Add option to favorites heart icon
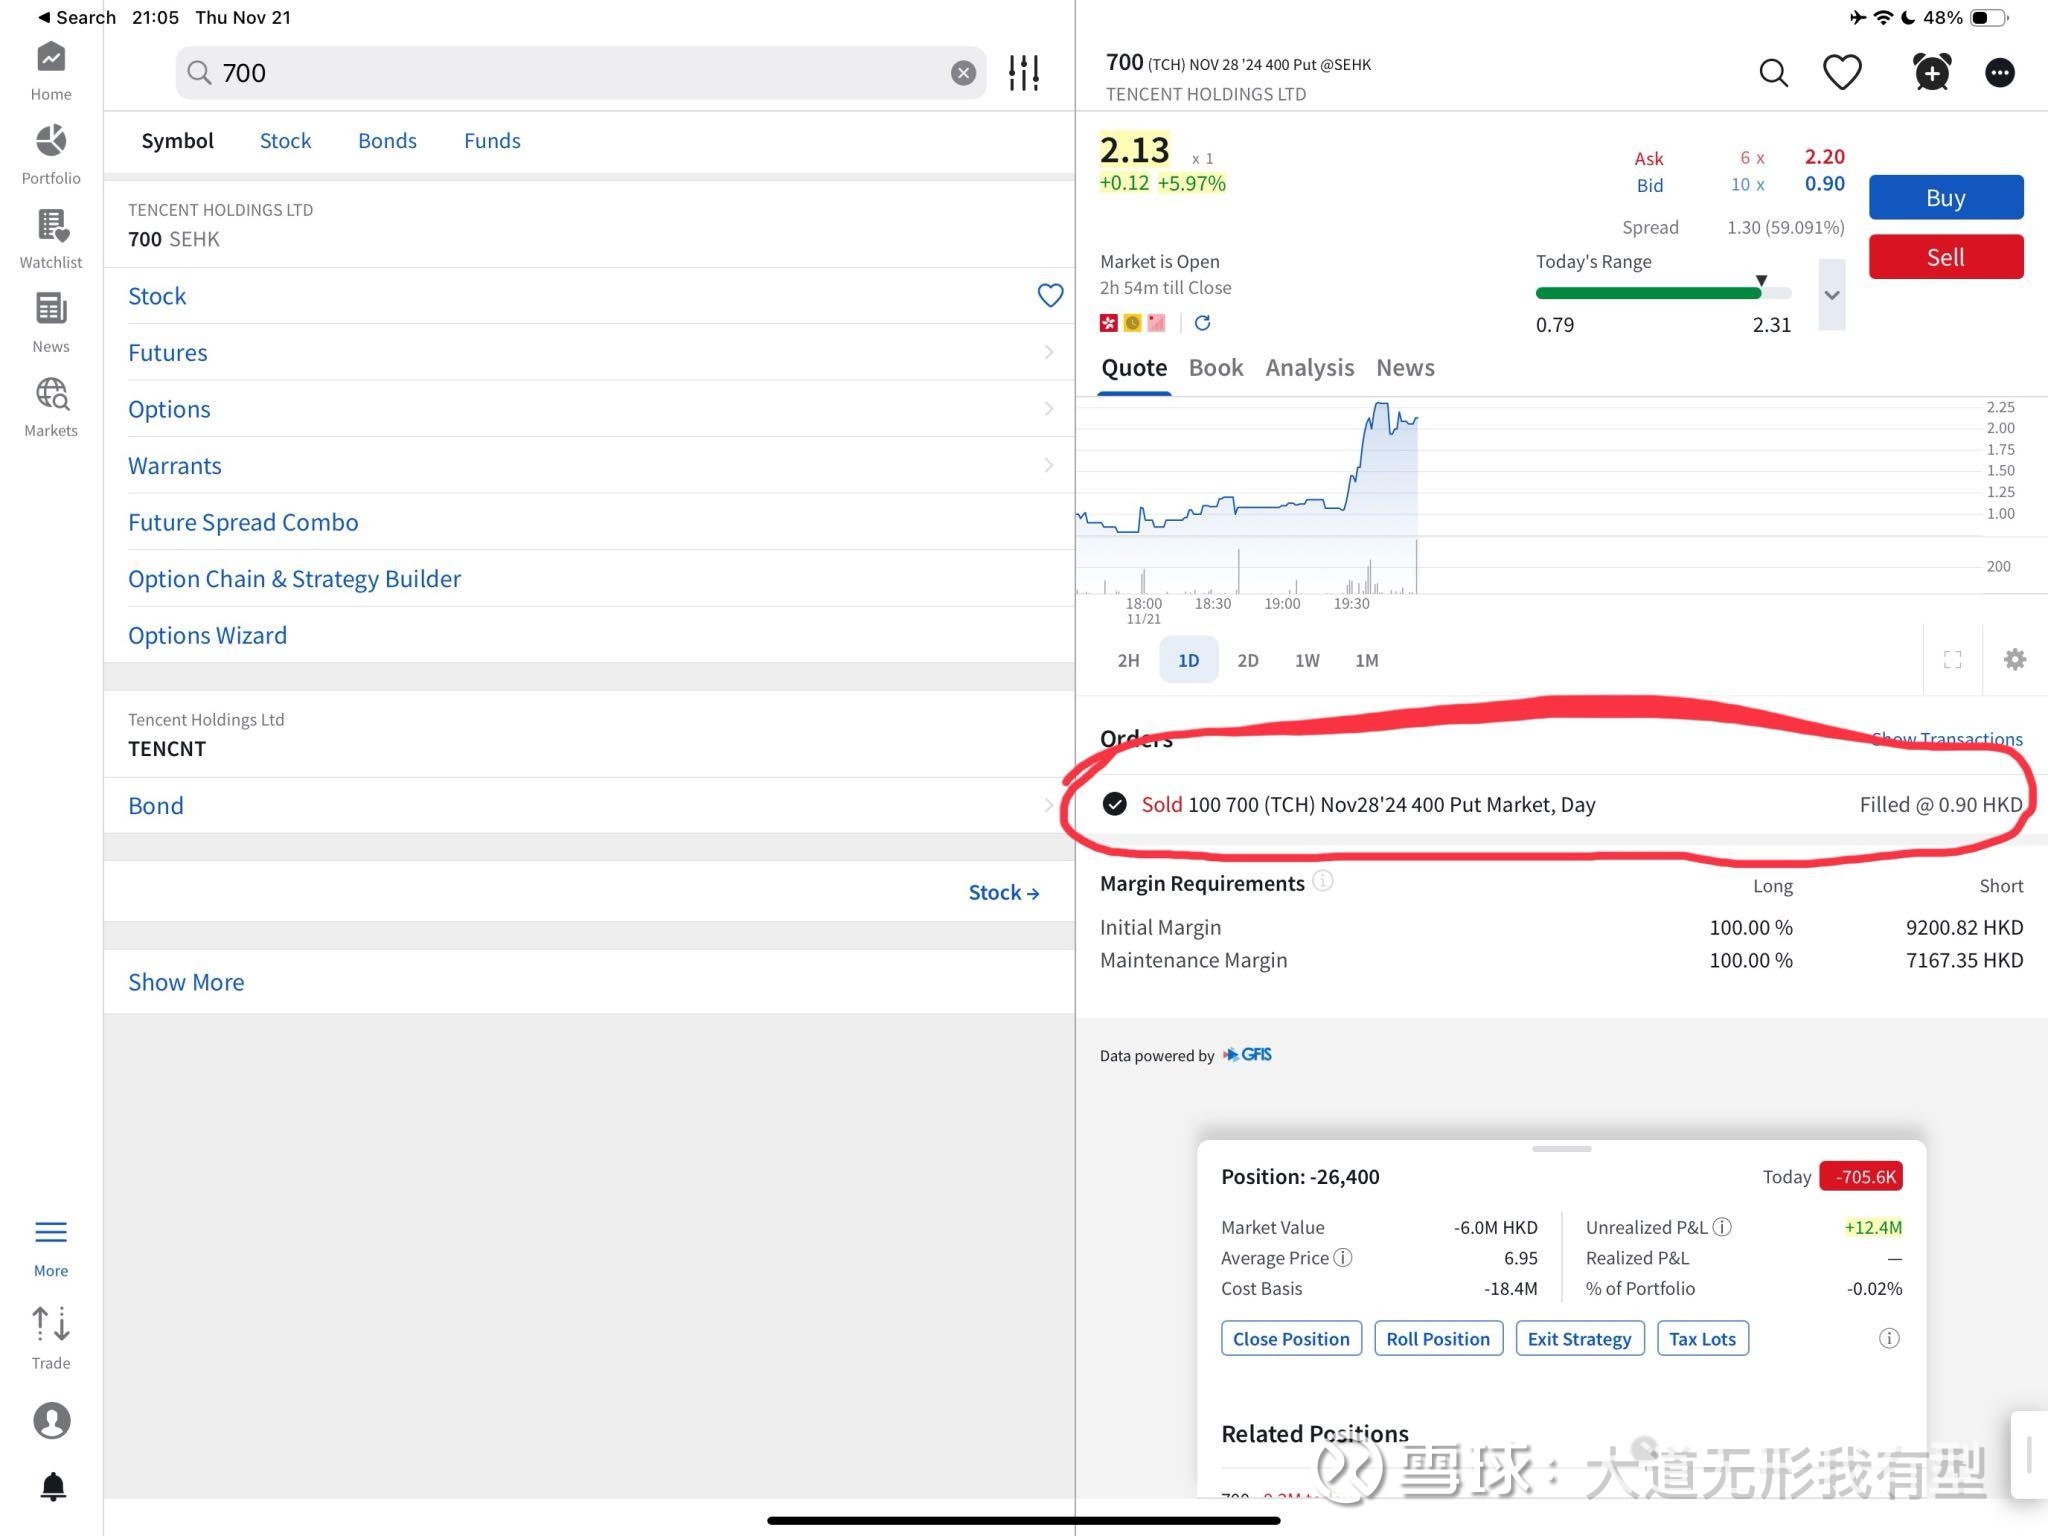The image size is (2048, 1536). point(1842,73)
